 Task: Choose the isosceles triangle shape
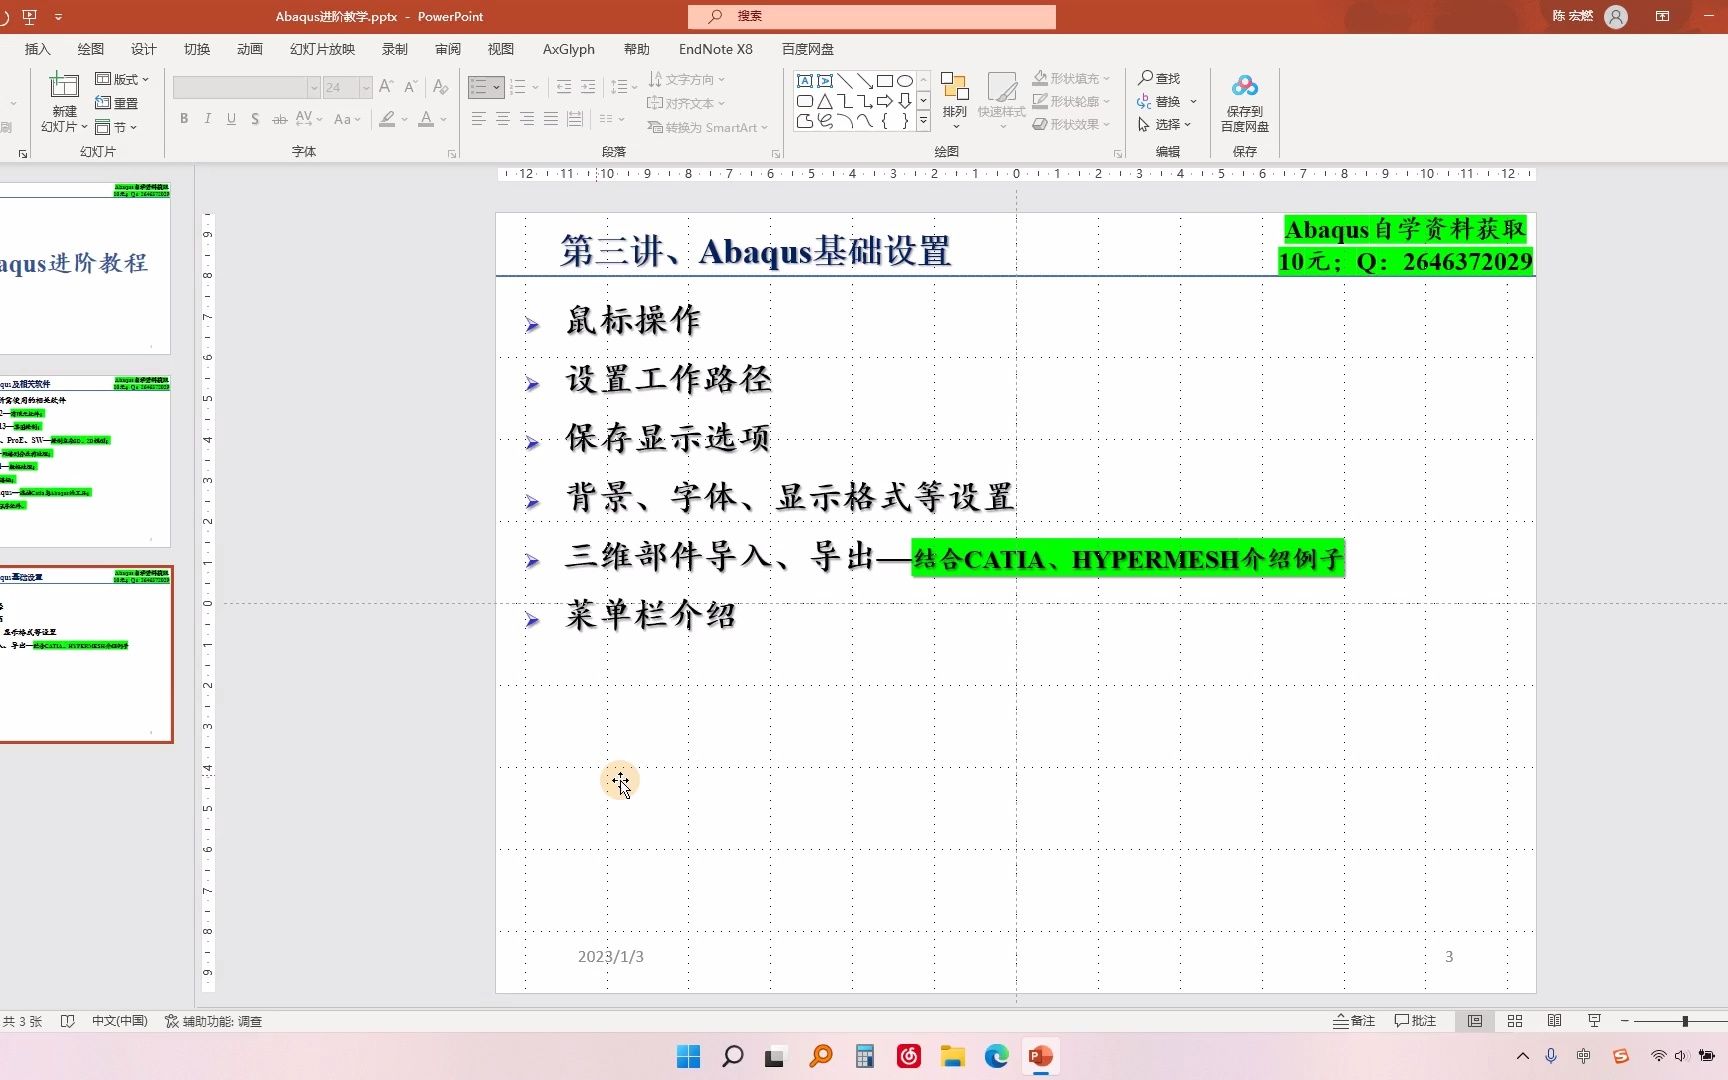[x=825, y=101]
